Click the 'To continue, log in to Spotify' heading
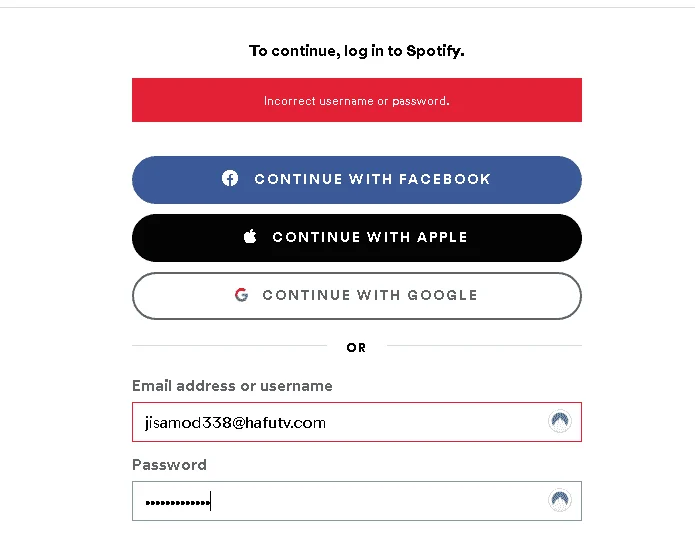This screenshot has height=539, width=695. click(x=357, y=51)
